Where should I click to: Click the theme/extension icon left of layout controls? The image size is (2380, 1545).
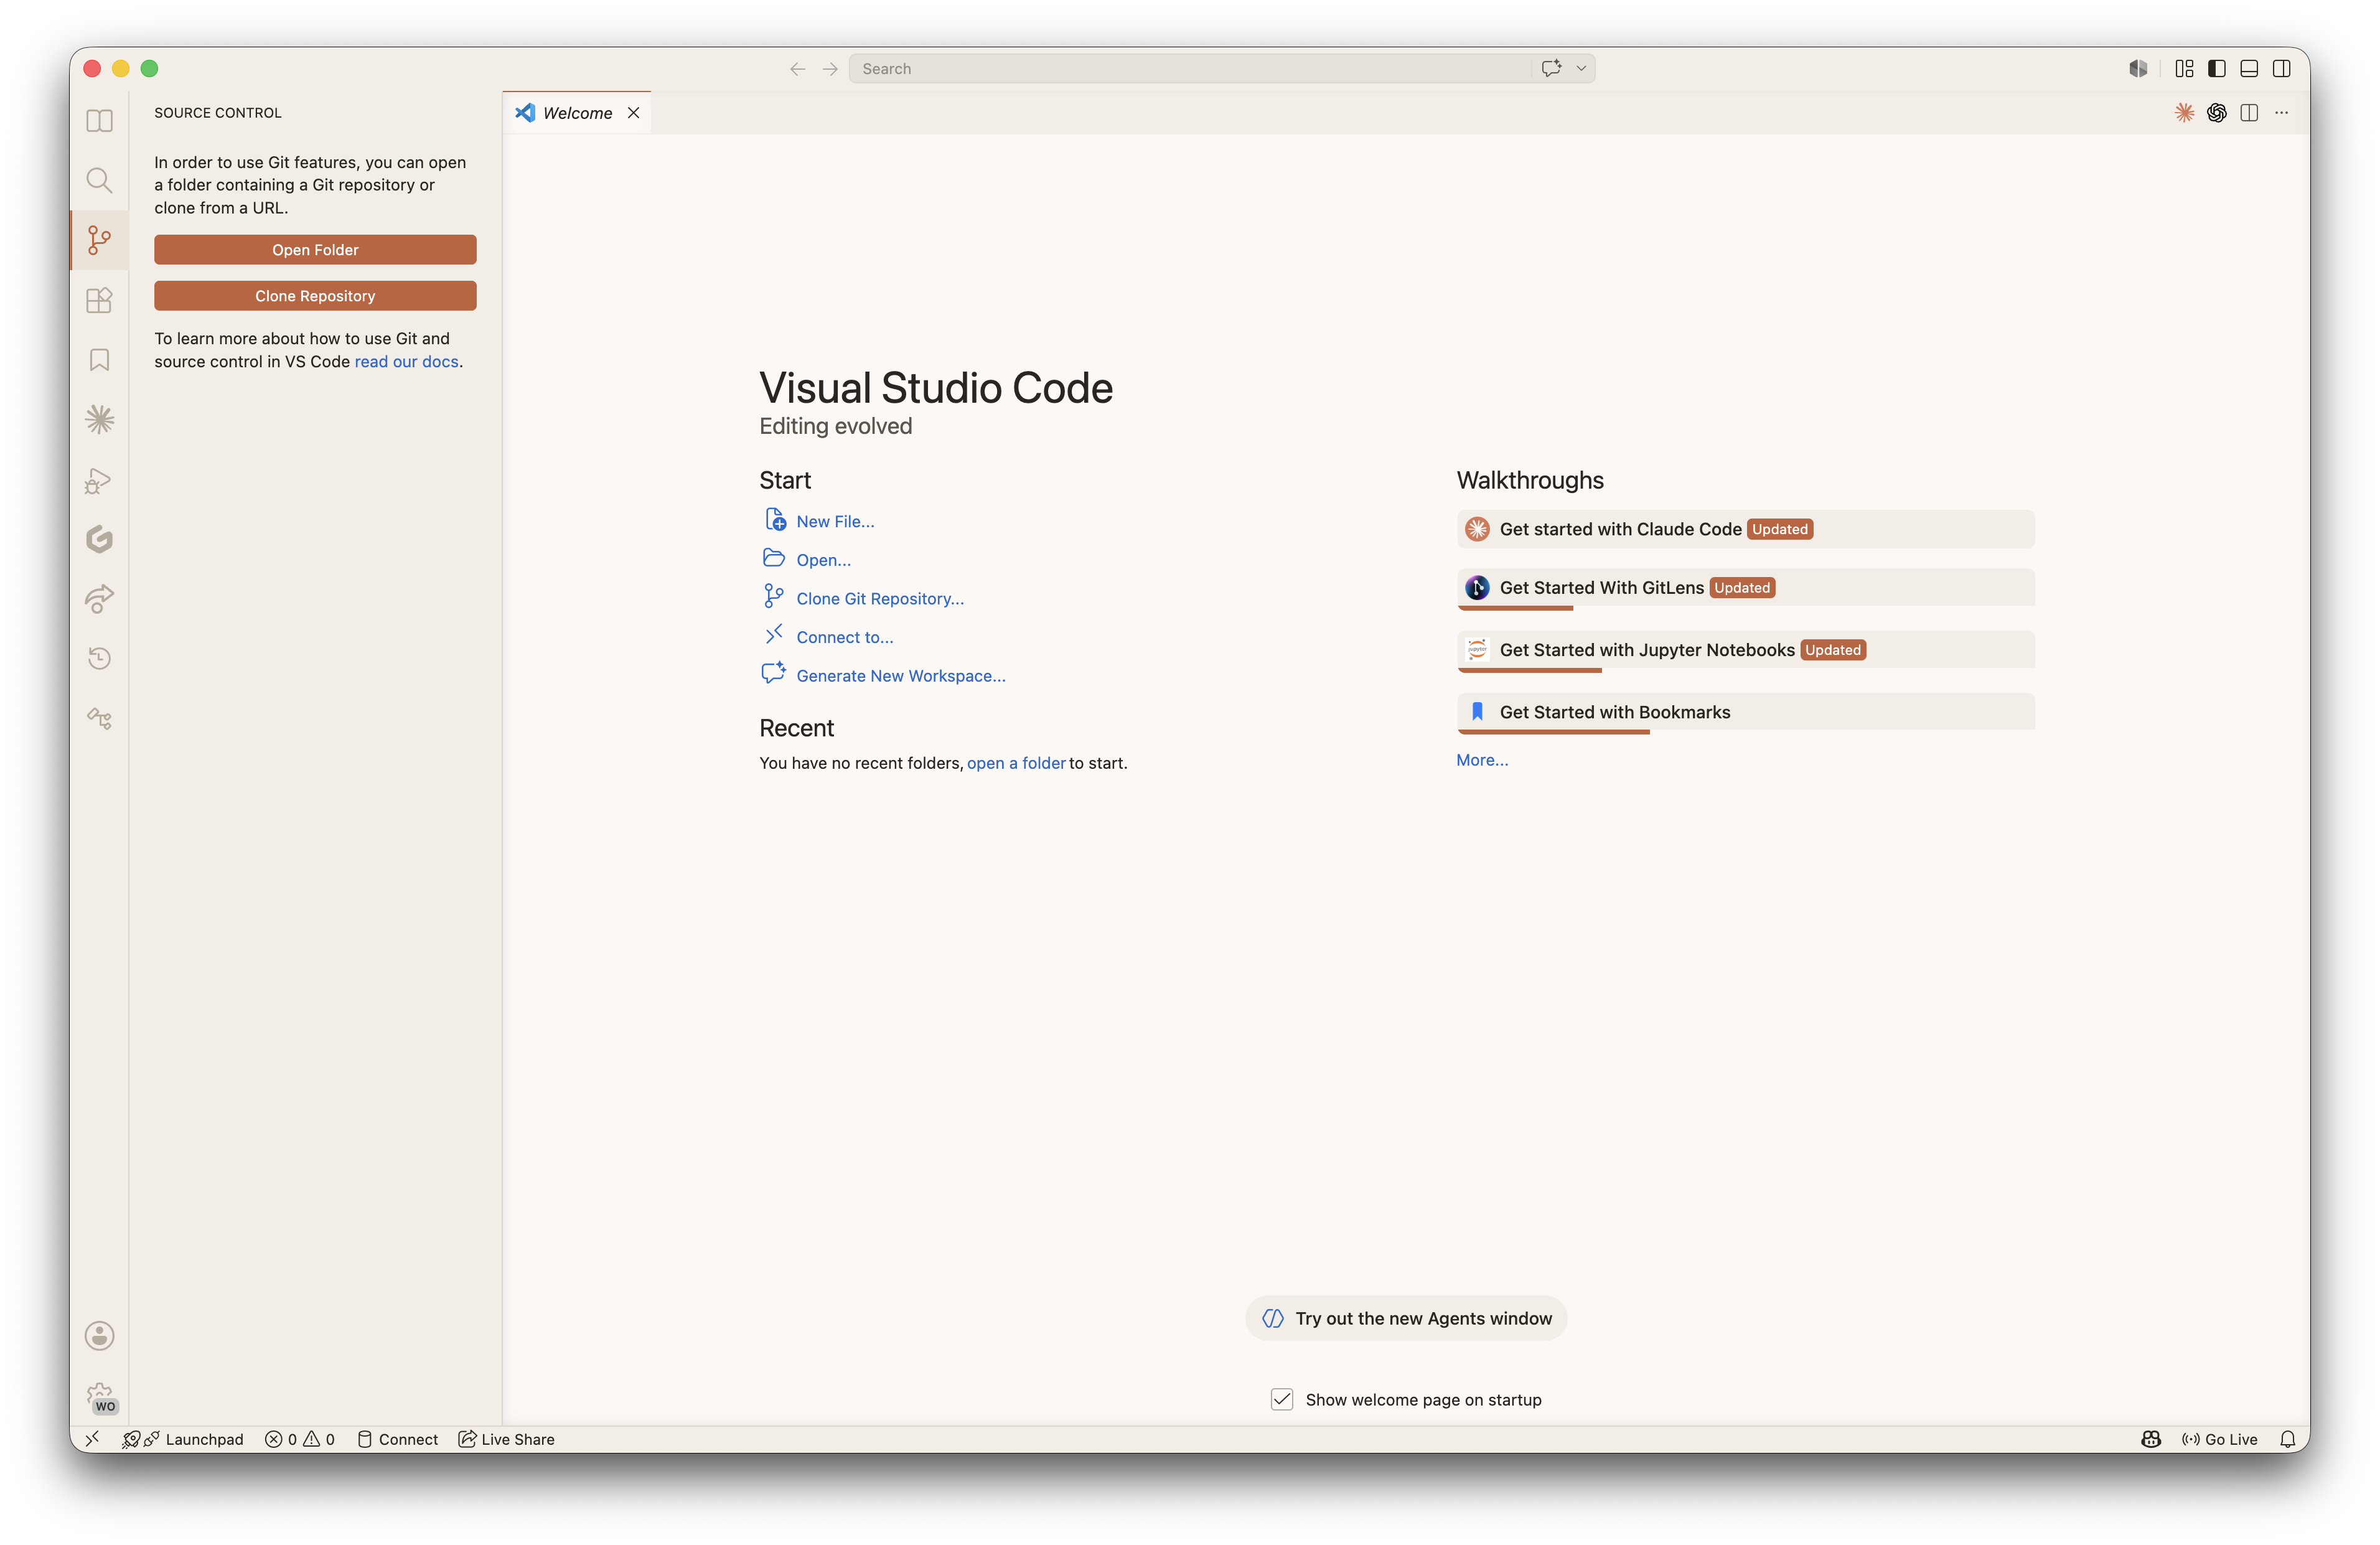pyautogui.click(x=2138, y=69)
